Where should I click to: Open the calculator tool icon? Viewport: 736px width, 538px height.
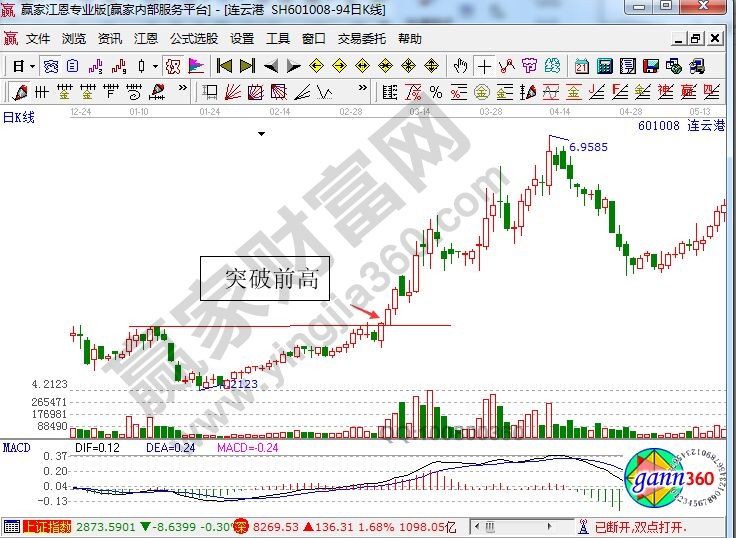[604, 66]
